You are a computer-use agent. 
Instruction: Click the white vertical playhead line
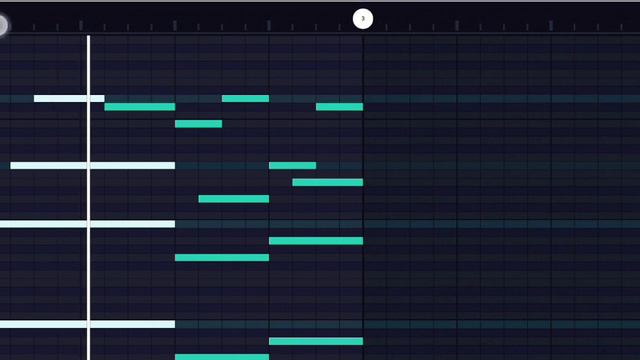(x=88, y=198)
